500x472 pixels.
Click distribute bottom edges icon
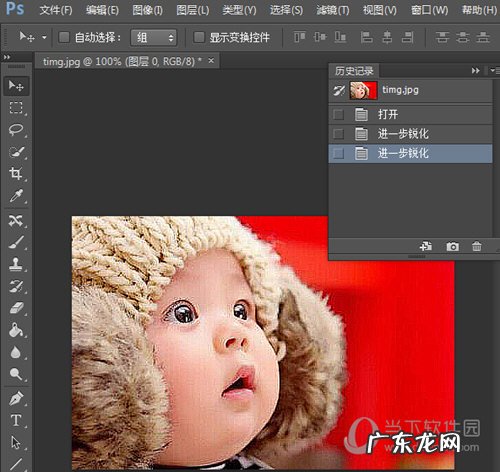[x=483, y=37]
